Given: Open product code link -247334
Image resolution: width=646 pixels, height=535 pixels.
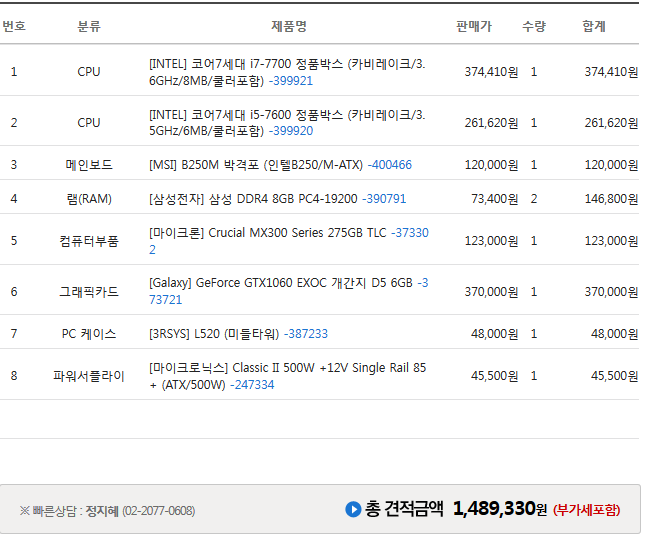Looking at the screenshot, I should [x=252, y=385].
